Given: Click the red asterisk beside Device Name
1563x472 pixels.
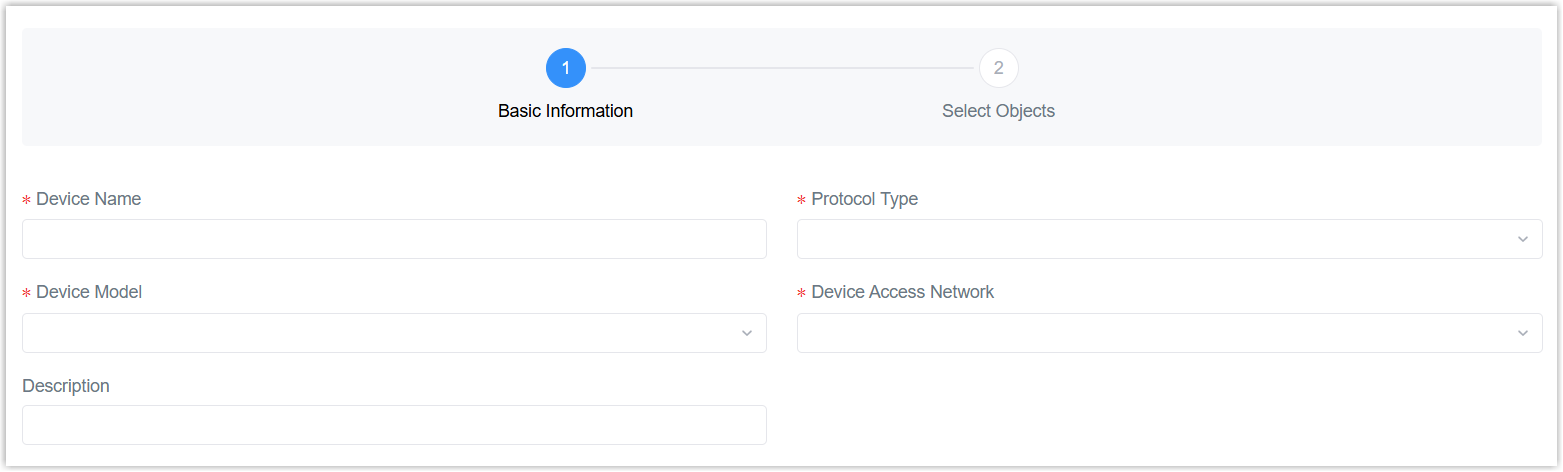Looking at the screenshot, I should 27,201.
